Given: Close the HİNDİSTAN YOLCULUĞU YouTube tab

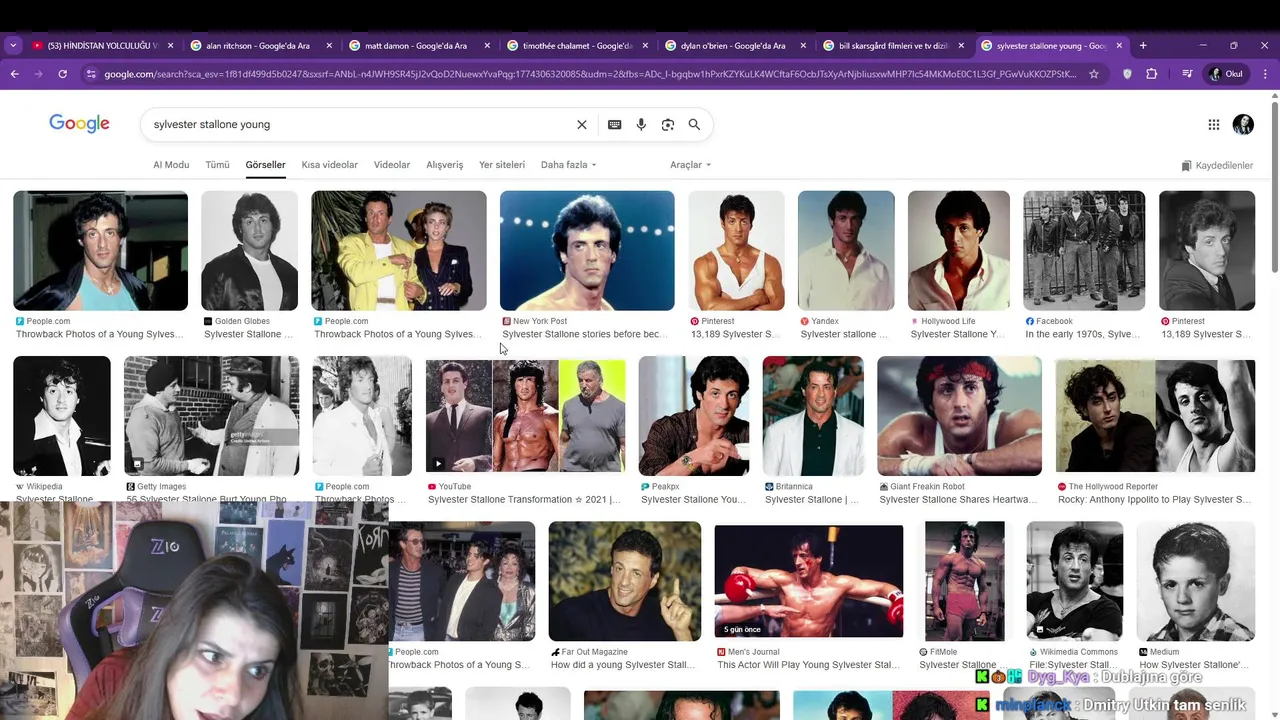Looking at the screenshot, I should click(x=170, y=46).
